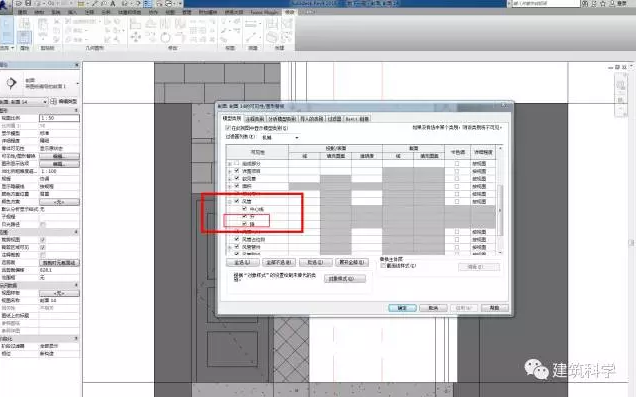Viewport: 636px width, 397px height.
Task: Uncheck the 风管 category visibility checkbox
Action: [237, 201]
